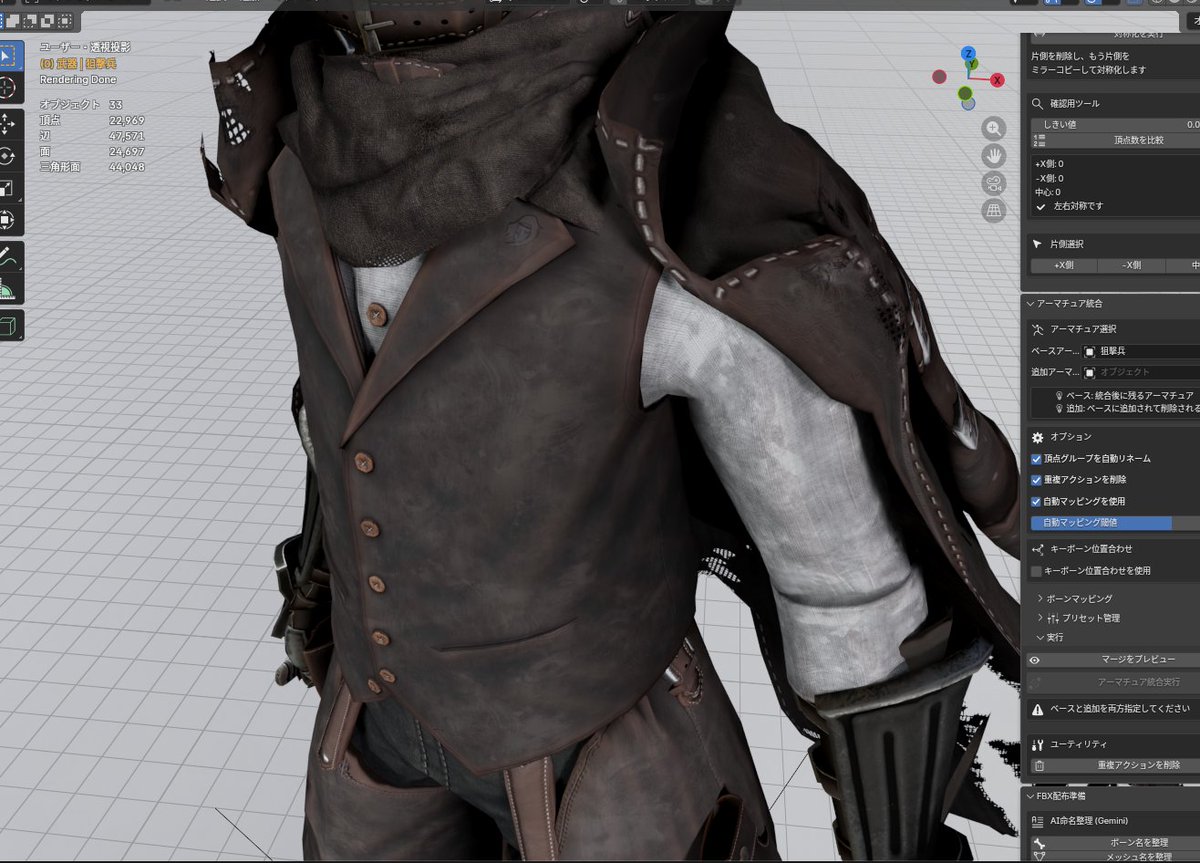Toggle 重複アクションを削除 checkbox
The width and height of the screenshot is (1200, 863).
[1036, 479]
